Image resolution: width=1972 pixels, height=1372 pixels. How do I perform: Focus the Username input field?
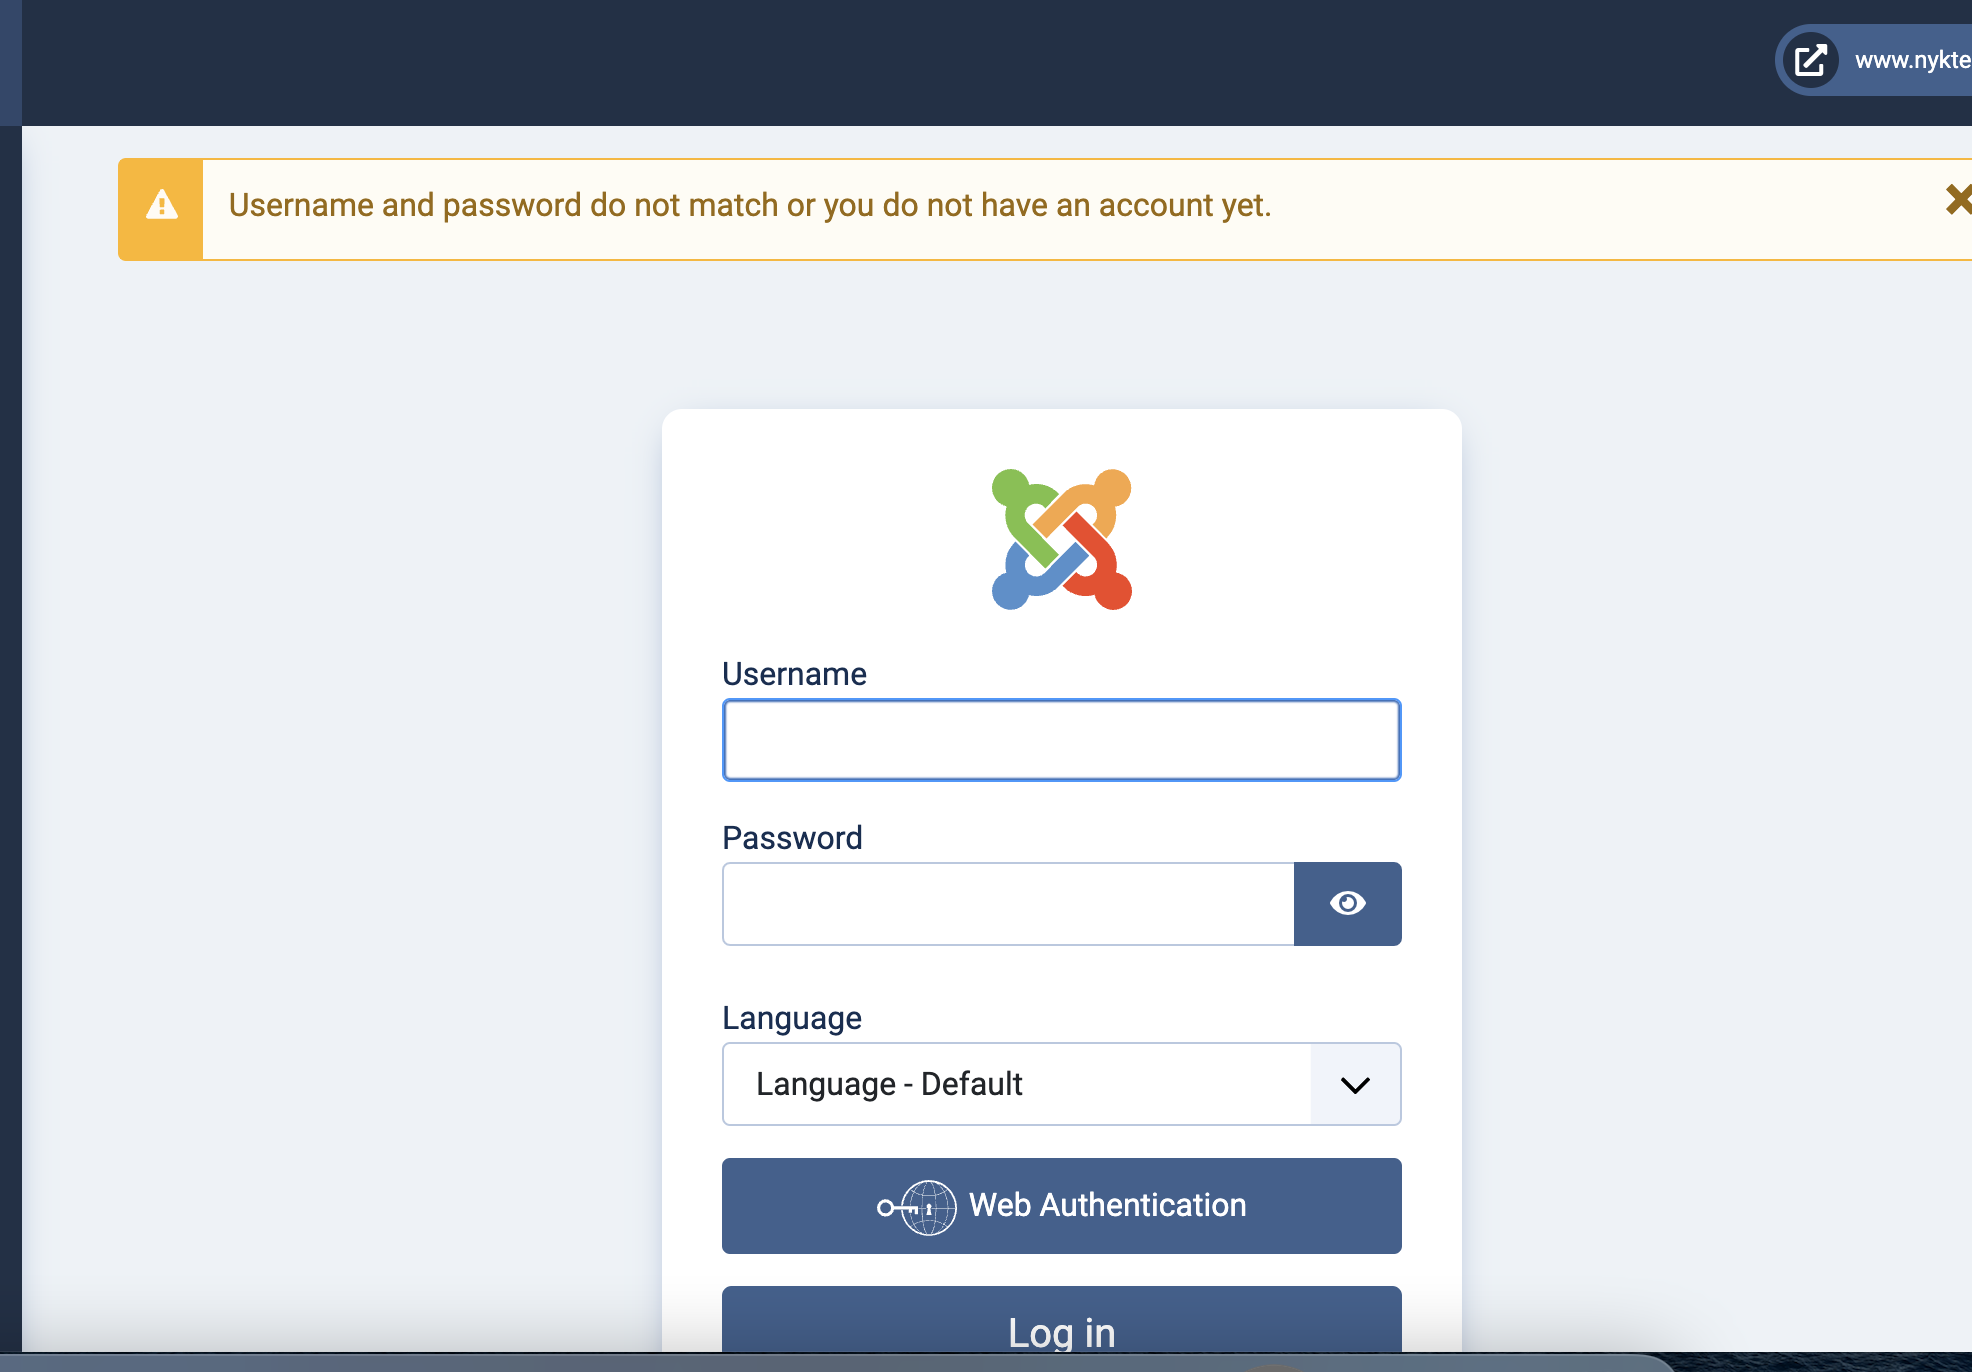1061,740
